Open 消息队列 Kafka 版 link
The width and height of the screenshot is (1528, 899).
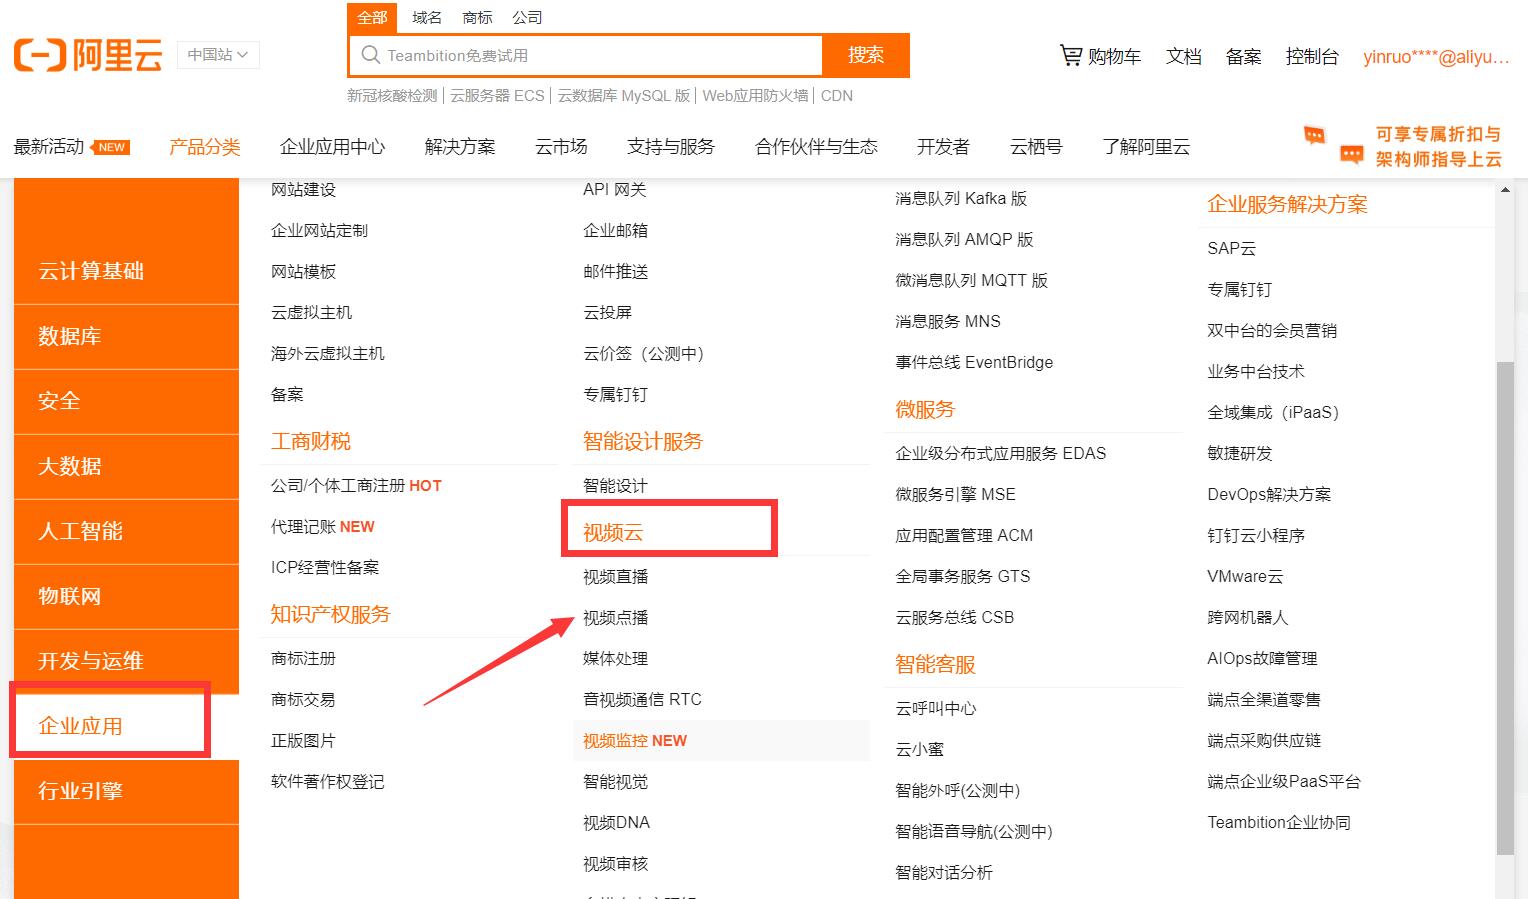tap(961, 199)
